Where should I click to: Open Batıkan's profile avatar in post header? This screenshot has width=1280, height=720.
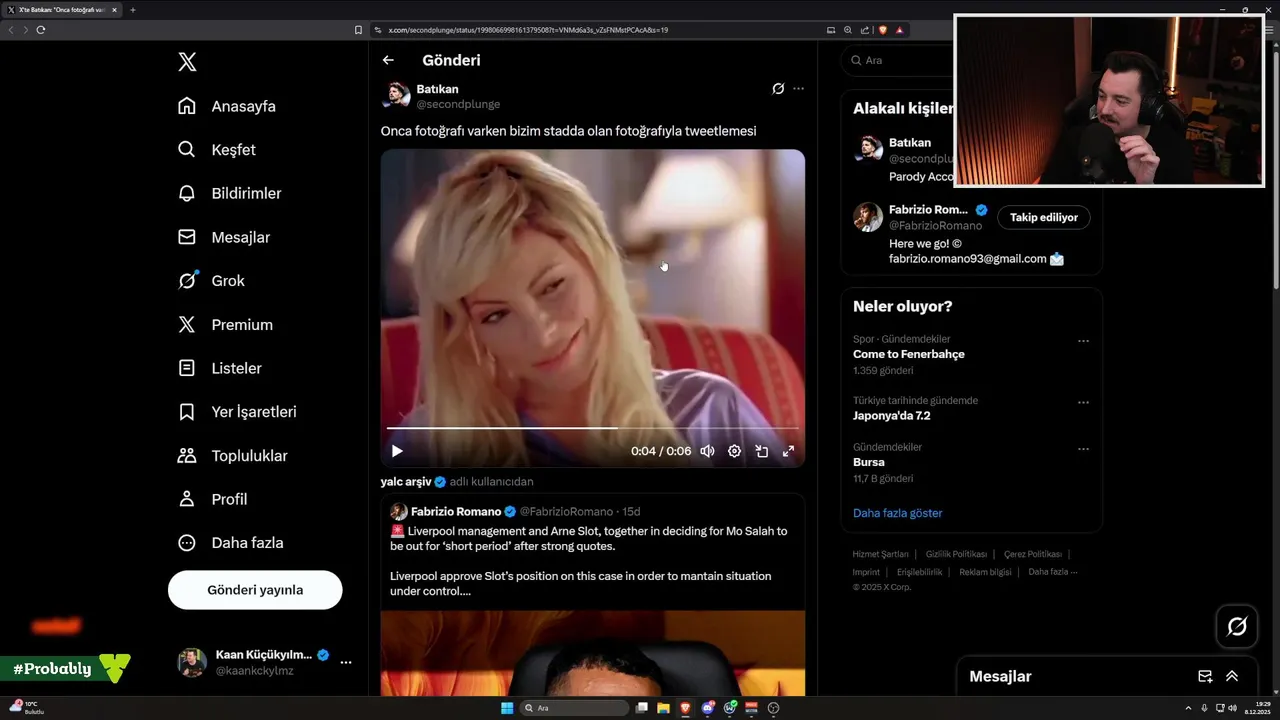pyautogui.click(x=397, y=95)
